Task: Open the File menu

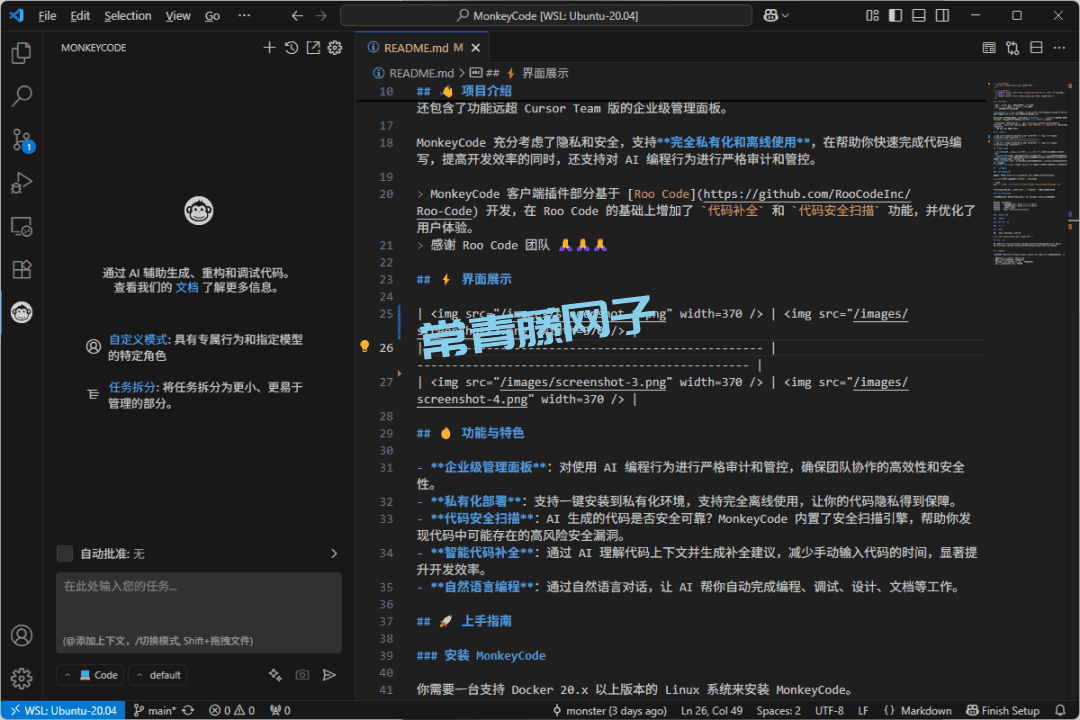Action: (x=48, y=15)
